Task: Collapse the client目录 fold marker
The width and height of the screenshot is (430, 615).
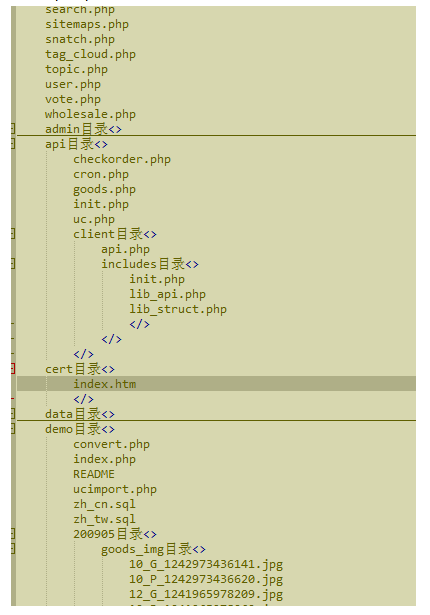Action: [x=13, y=234]
